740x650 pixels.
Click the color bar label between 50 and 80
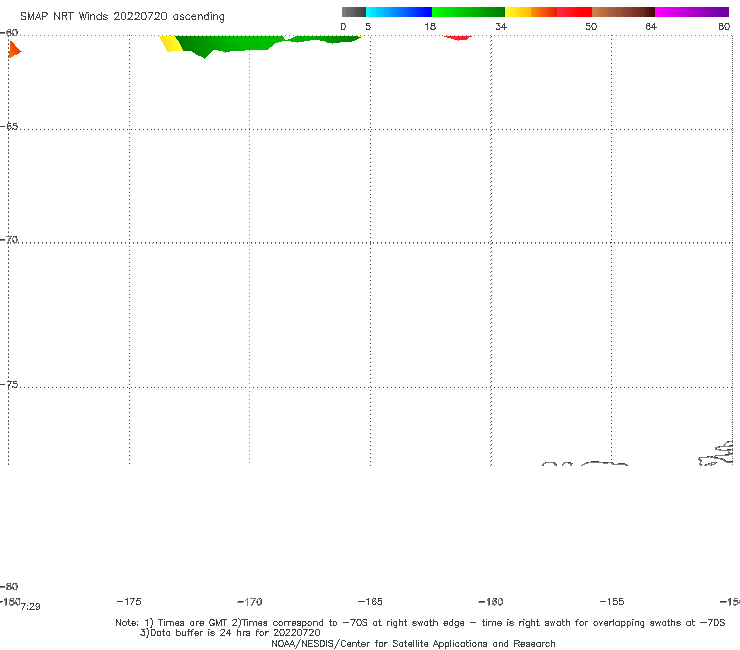tap(651, 26)
